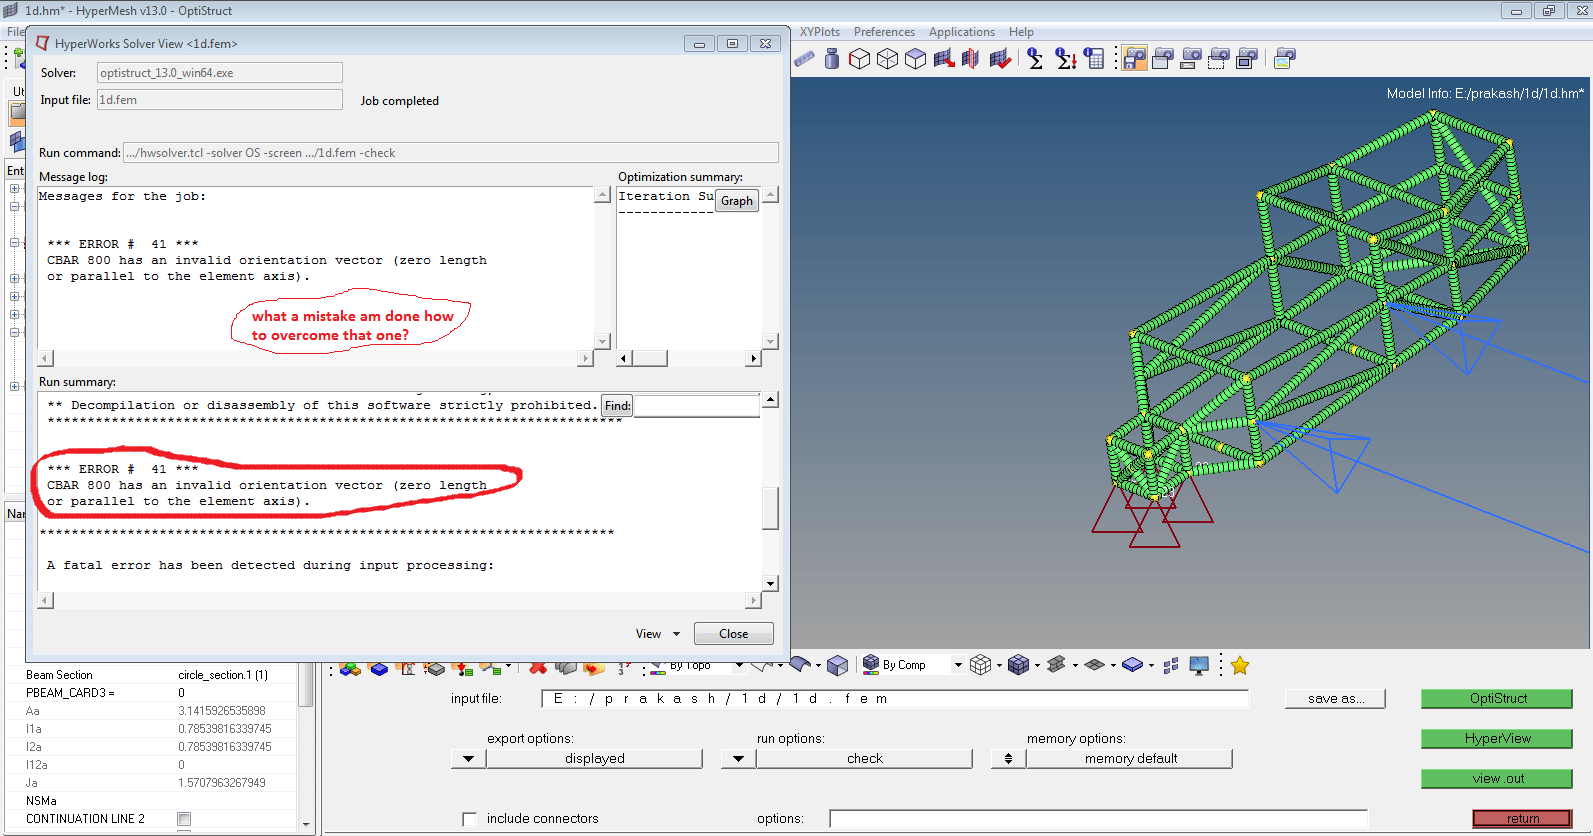Image resolution: width=1593 pixels, height=836 pixels.
Task: Toggle the include connectors checkbox
Action: (469, 819)
